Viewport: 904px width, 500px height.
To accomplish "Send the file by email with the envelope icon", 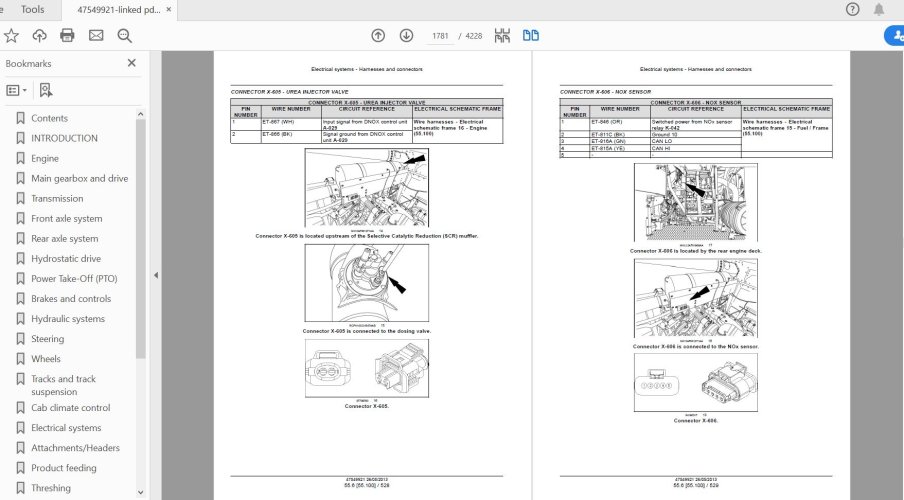I will [96, 36].
